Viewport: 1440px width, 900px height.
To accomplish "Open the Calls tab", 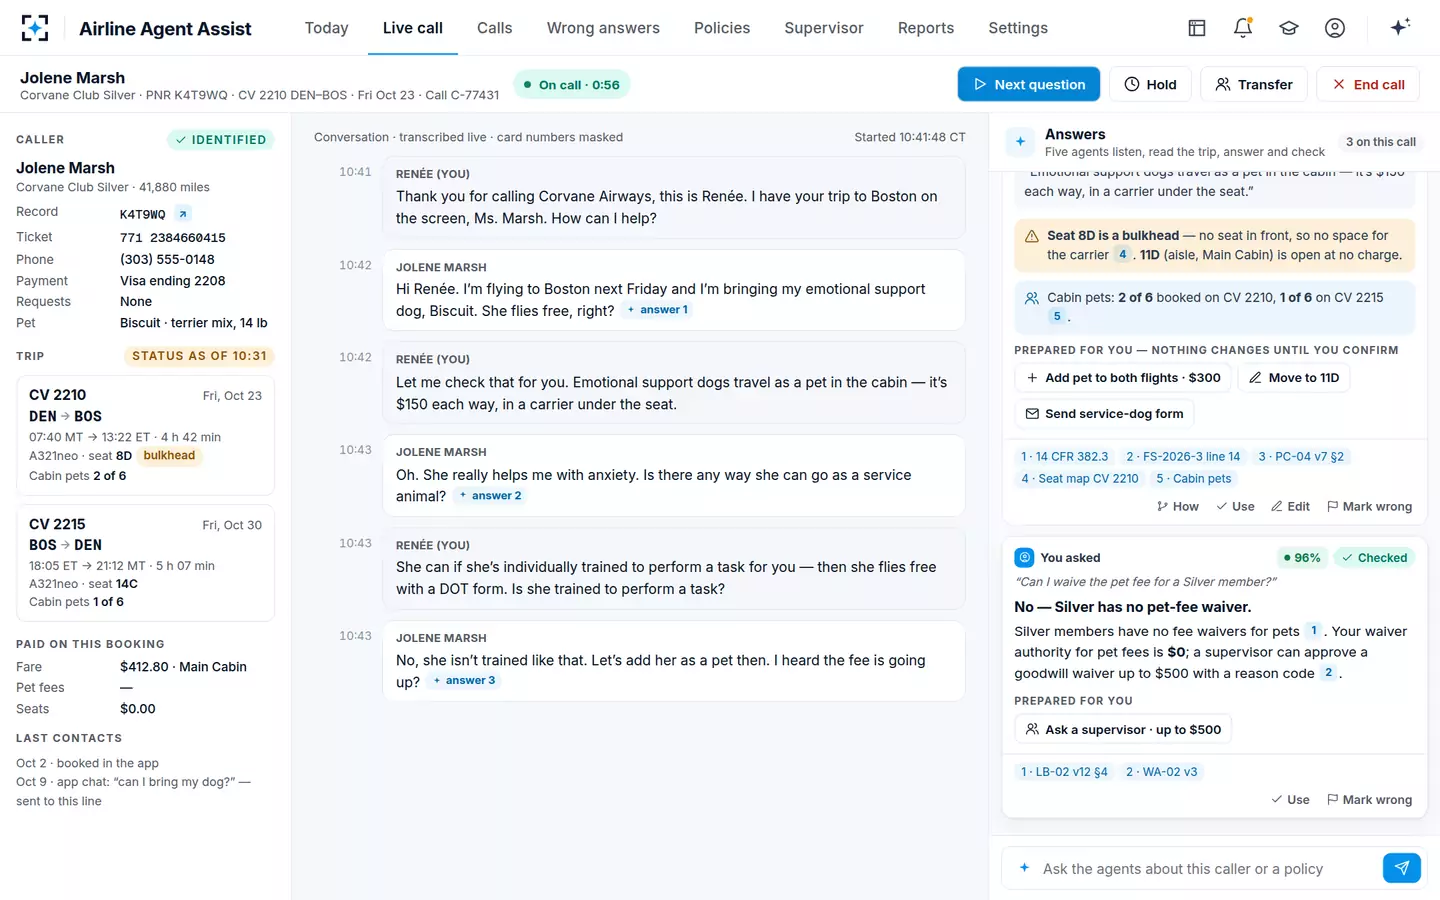I will [x=495, y=28].
